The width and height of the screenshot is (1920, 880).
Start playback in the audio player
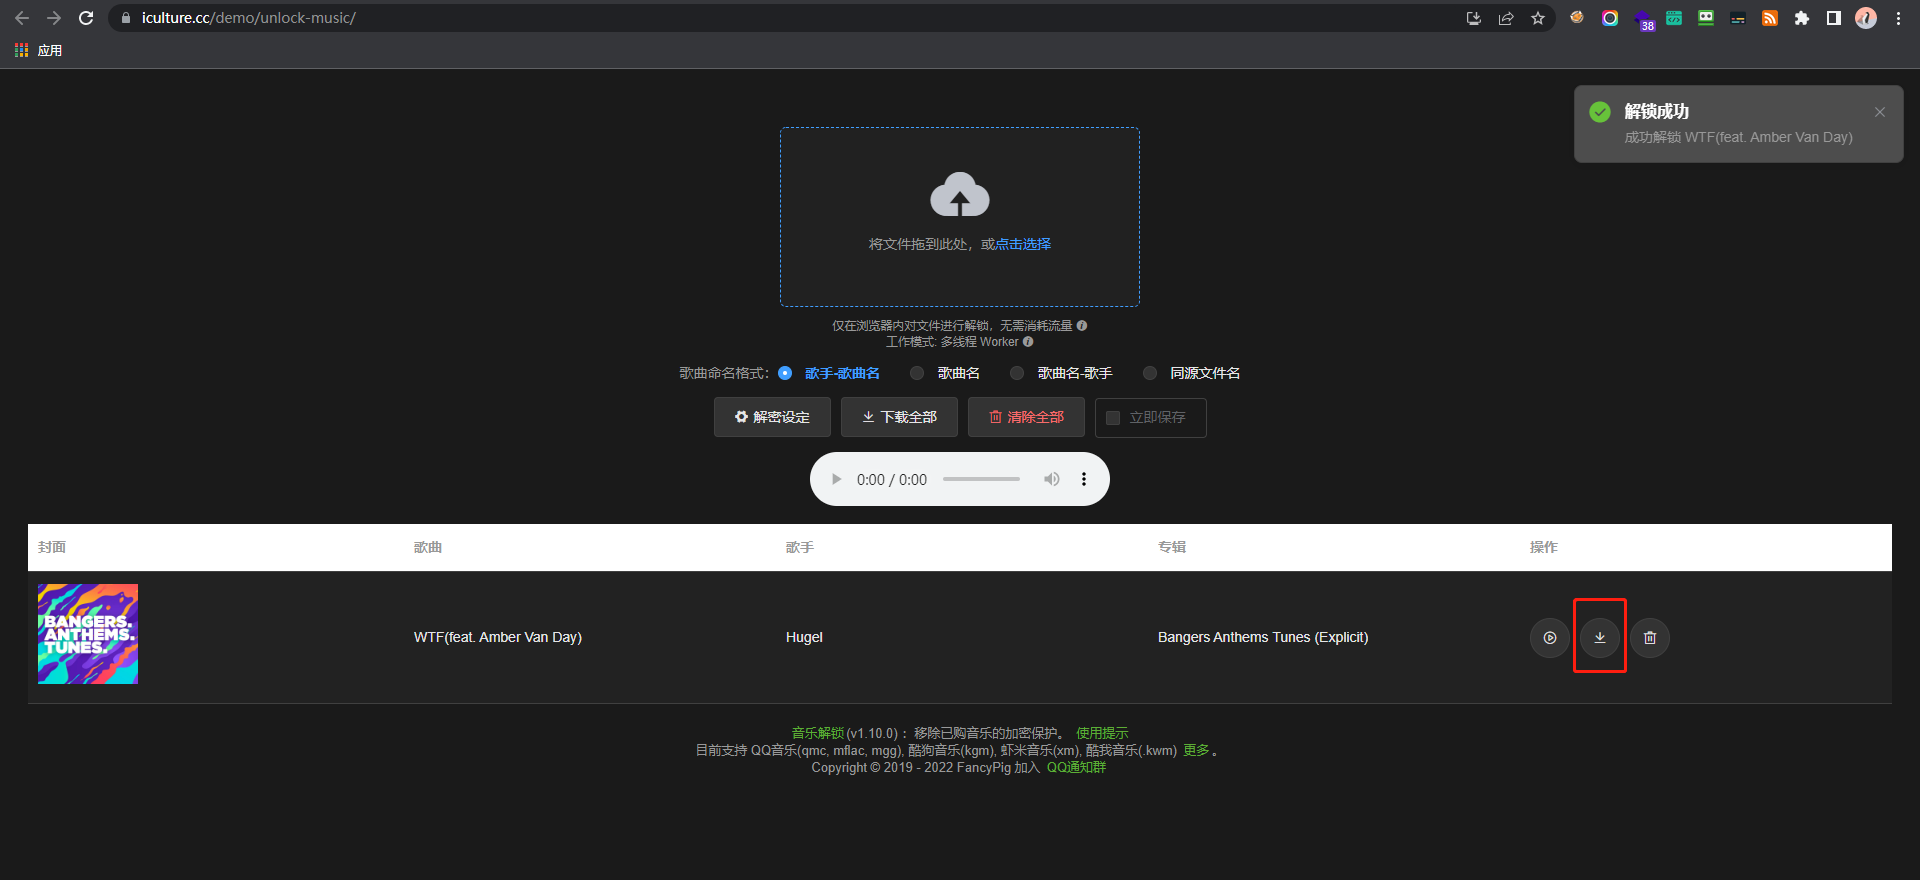click(x=837, y=479)
